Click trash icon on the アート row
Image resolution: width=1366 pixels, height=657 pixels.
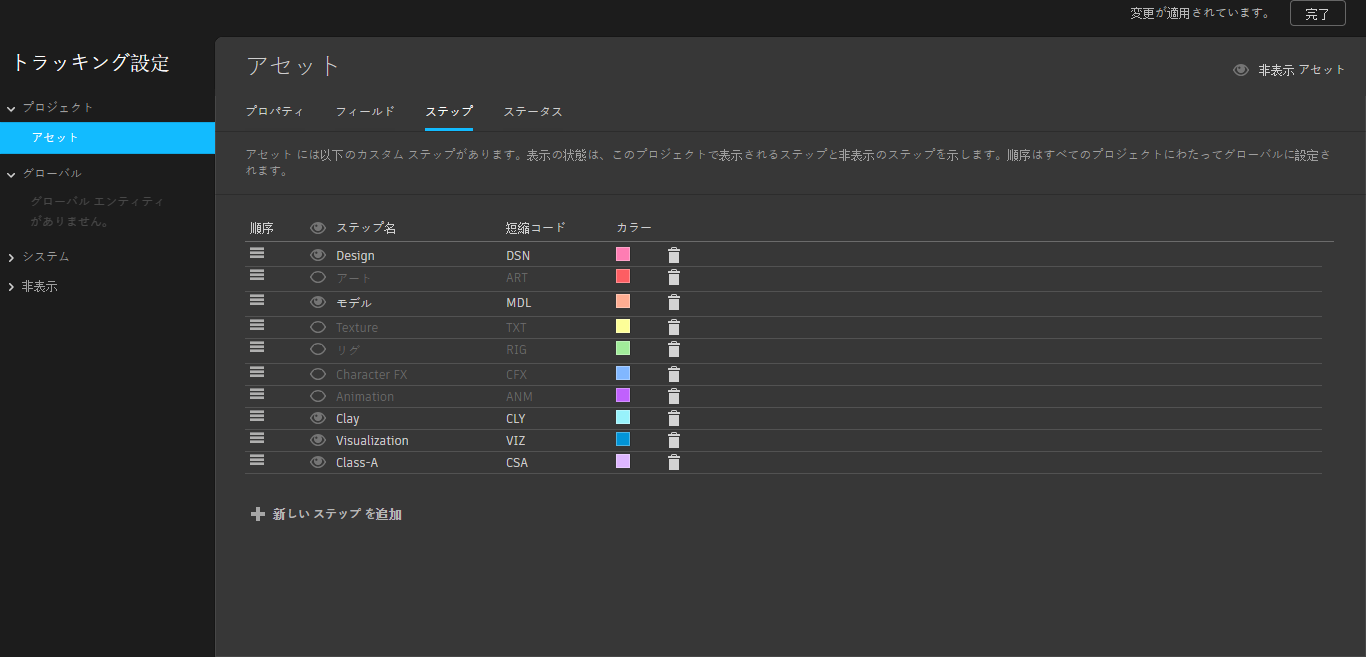coord(674,277)
